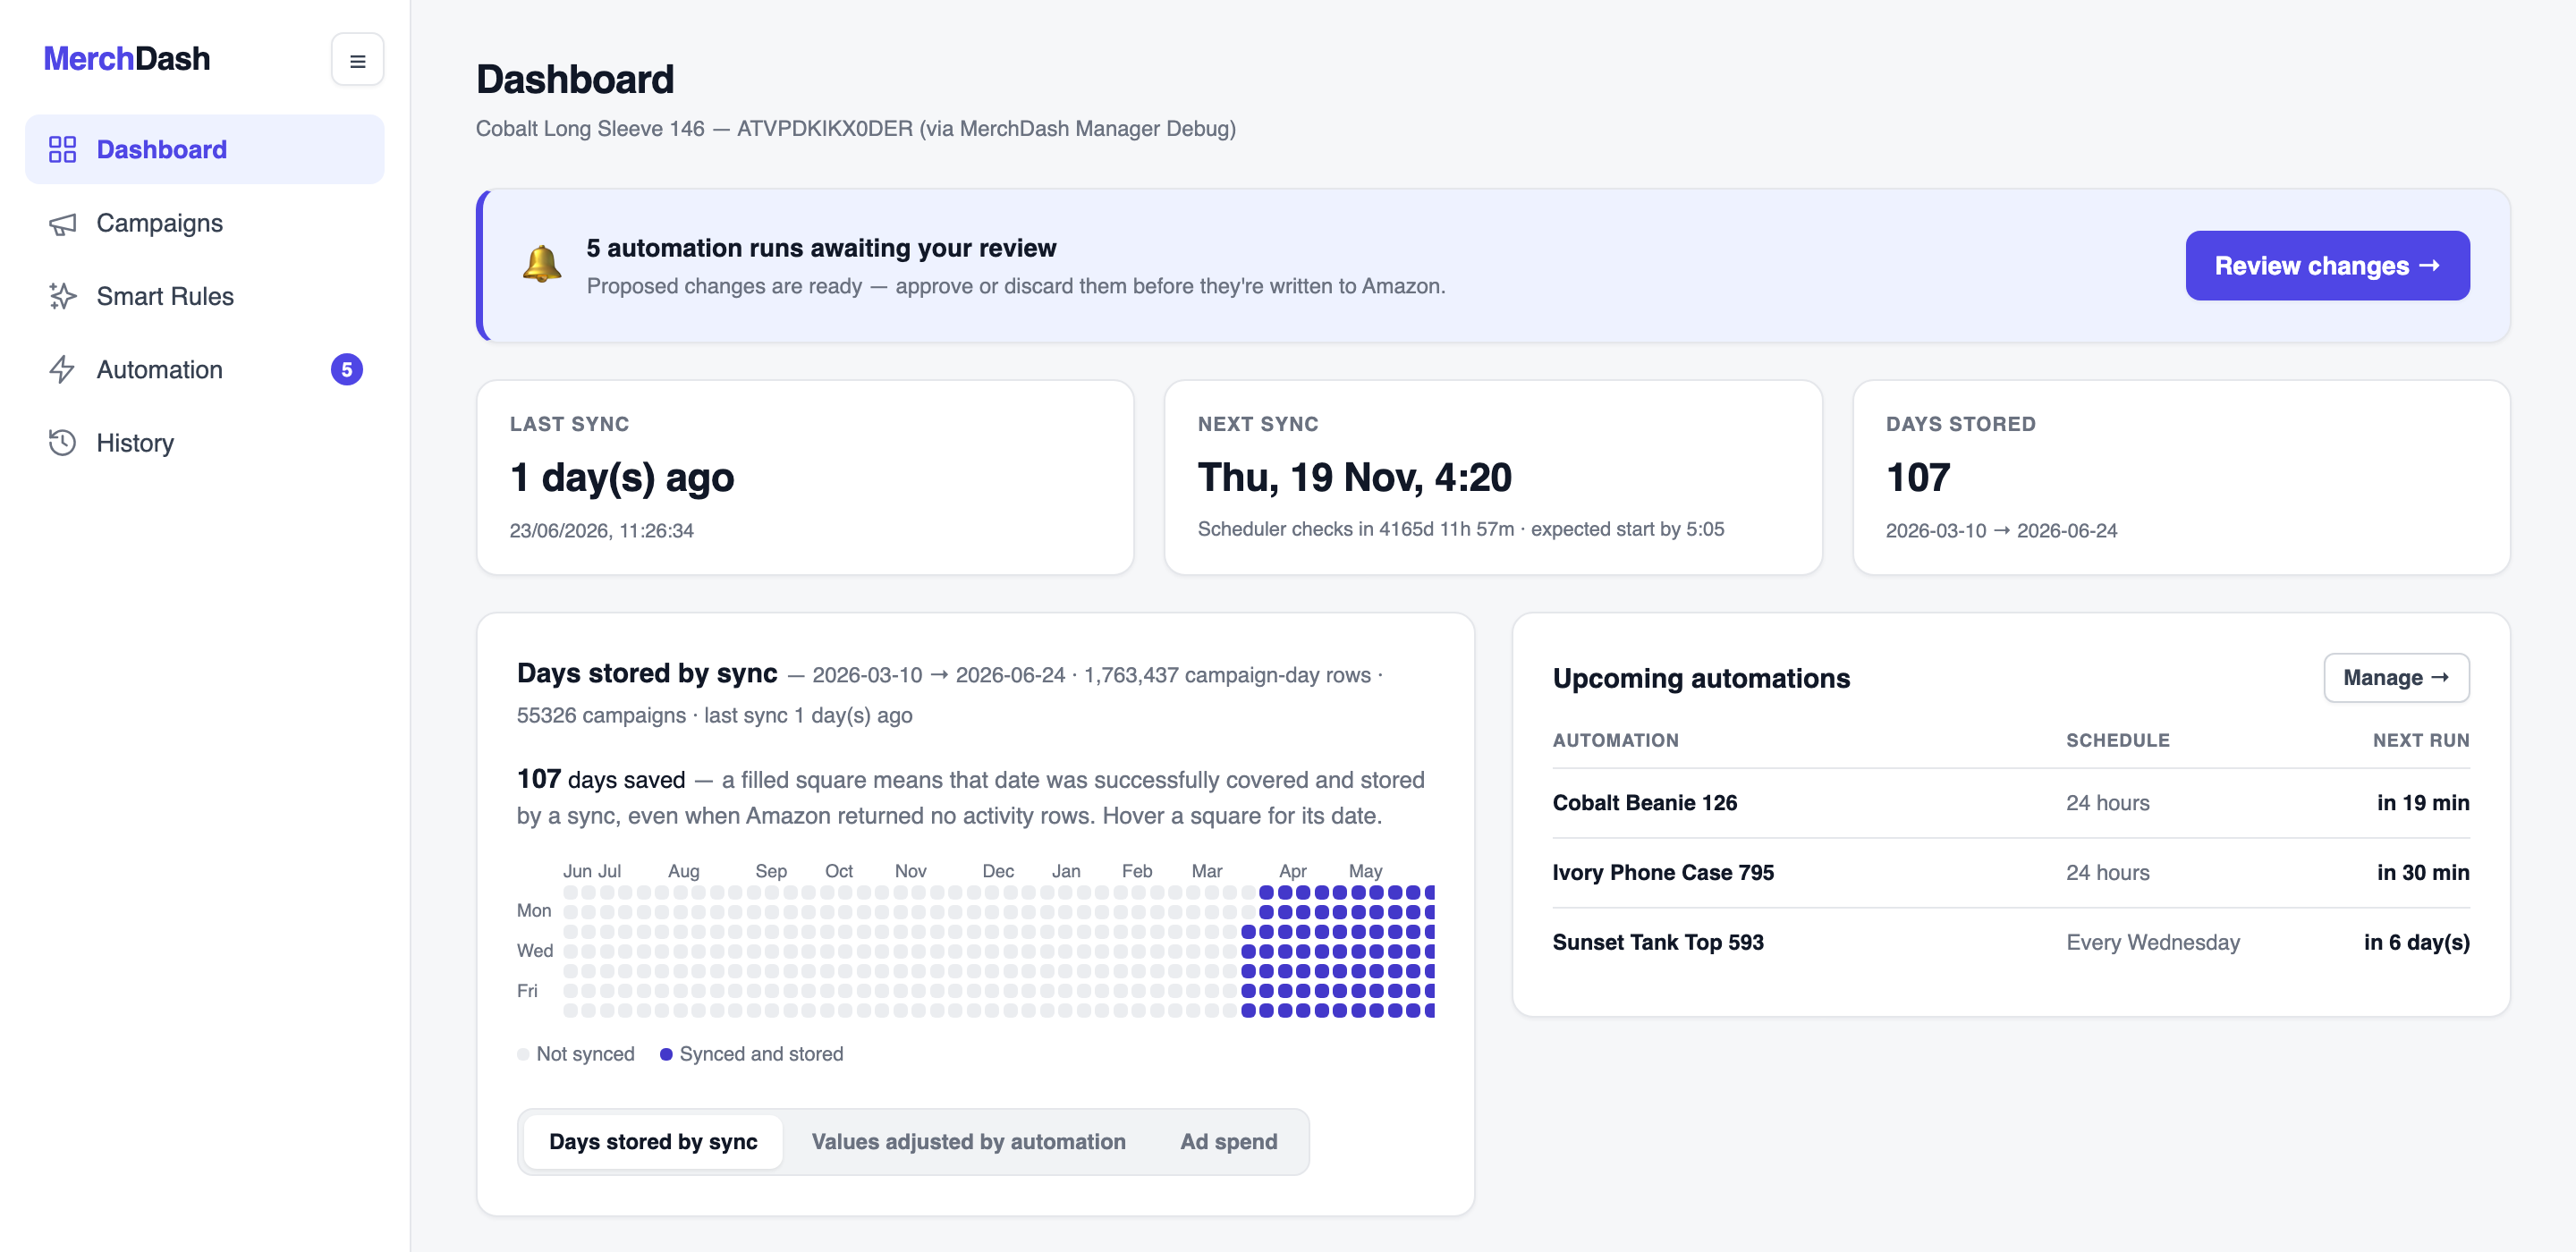The height and width of the screenshot is (1252, 2576).
Task: Click the 'Not synced' legend dot
Action: [523, 1054]
